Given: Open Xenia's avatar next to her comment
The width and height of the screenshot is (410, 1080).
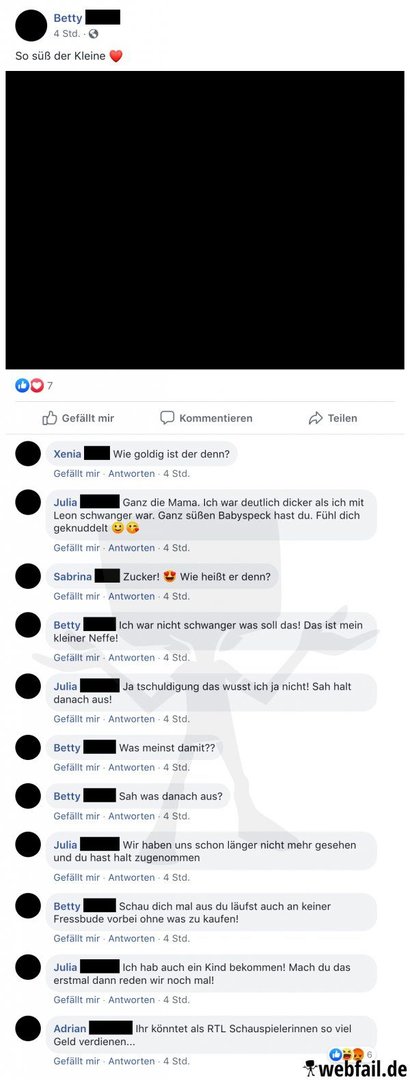Looking at the screenshot, I should pyautogui.click(x=28, y=455).
